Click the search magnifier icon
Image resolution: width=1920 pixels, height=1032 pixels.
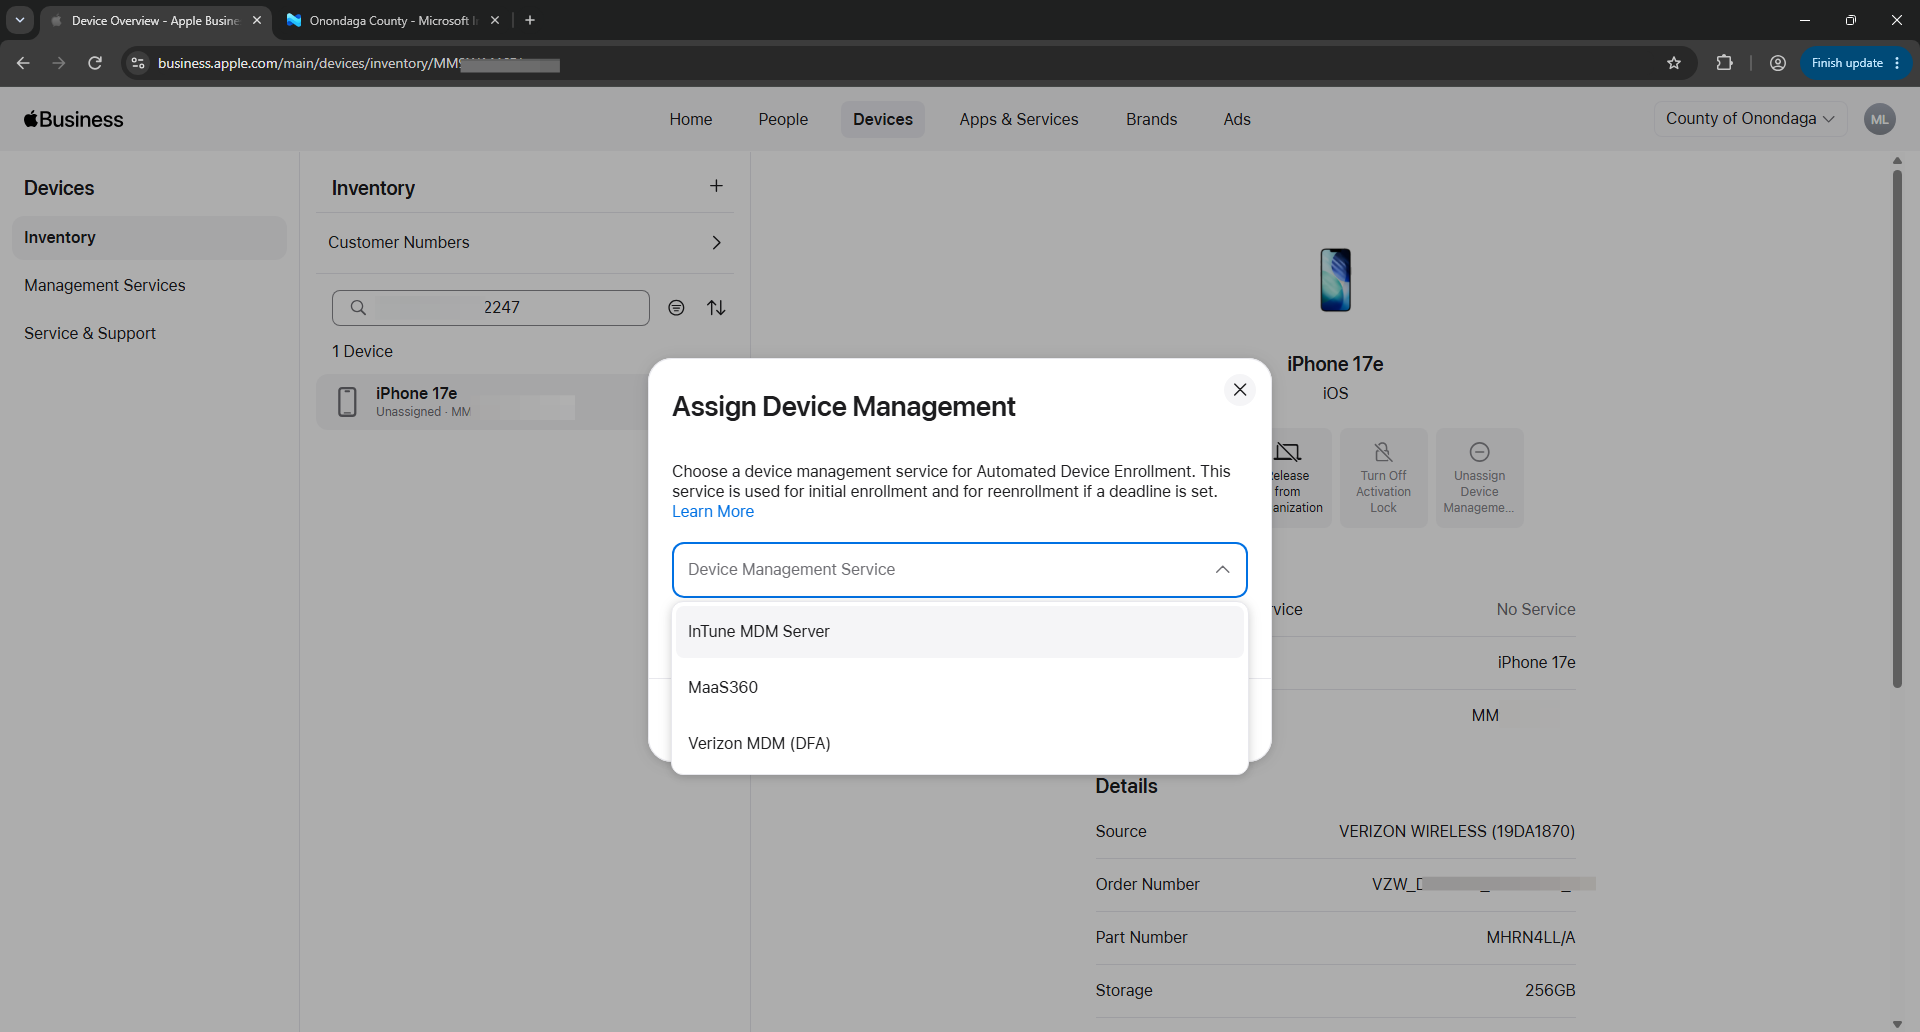(x=358, y=308)
